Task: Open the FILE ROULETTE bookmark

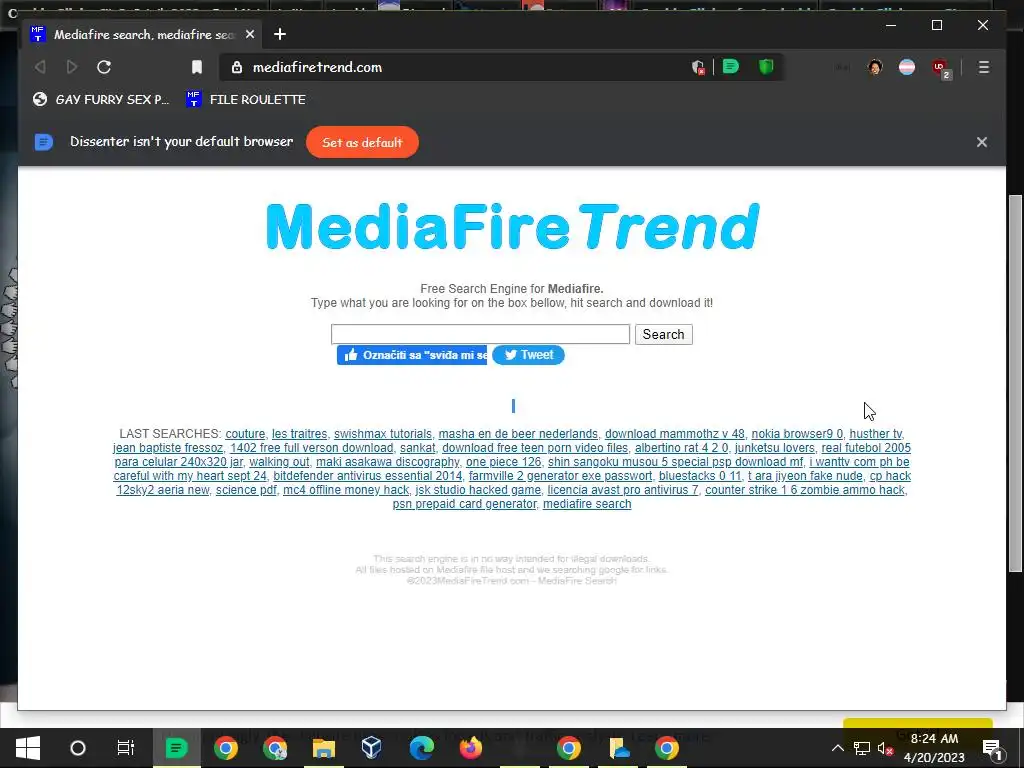Action: [246, 99]
